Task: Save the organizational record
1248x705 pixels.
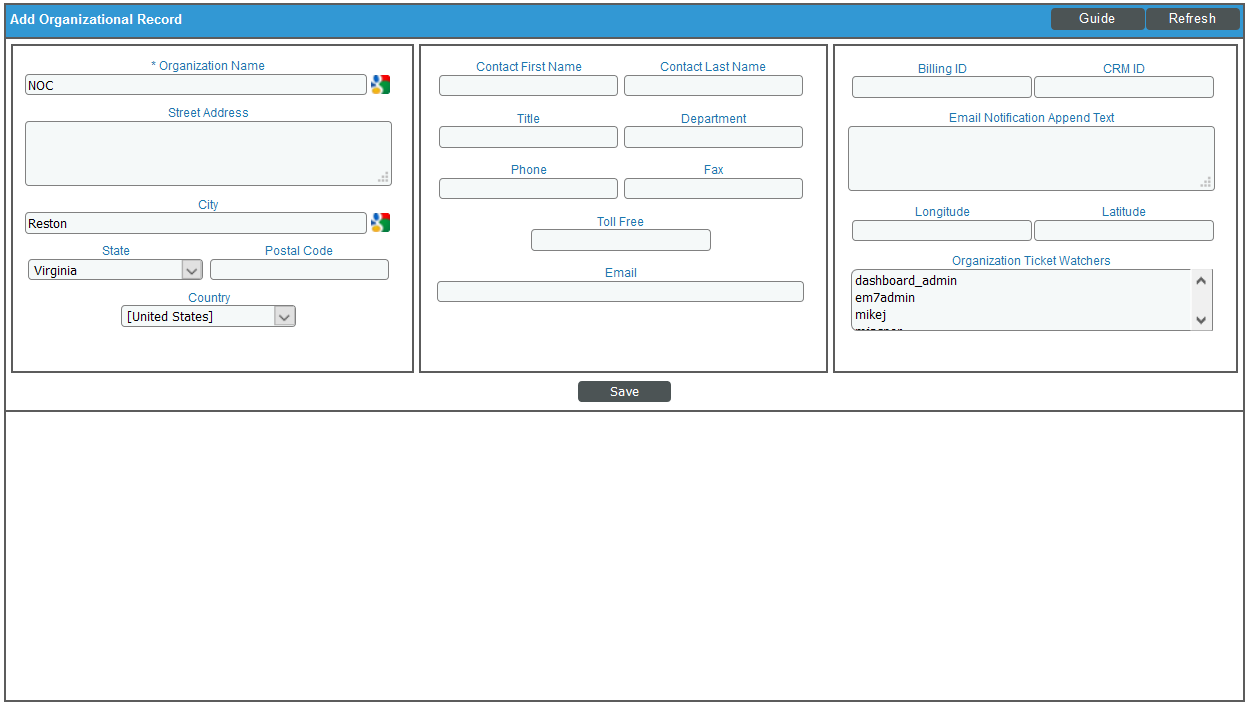Action: 624,392
